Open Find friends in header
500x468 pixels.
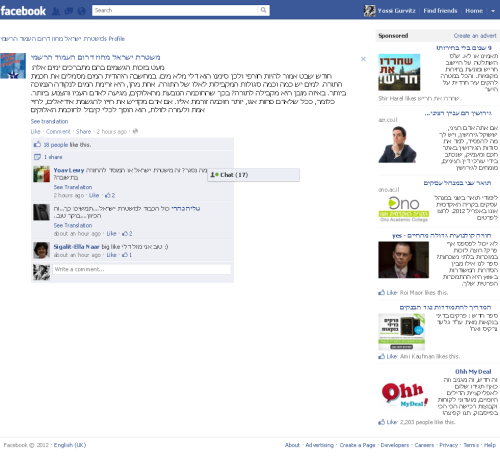[440, 11]
